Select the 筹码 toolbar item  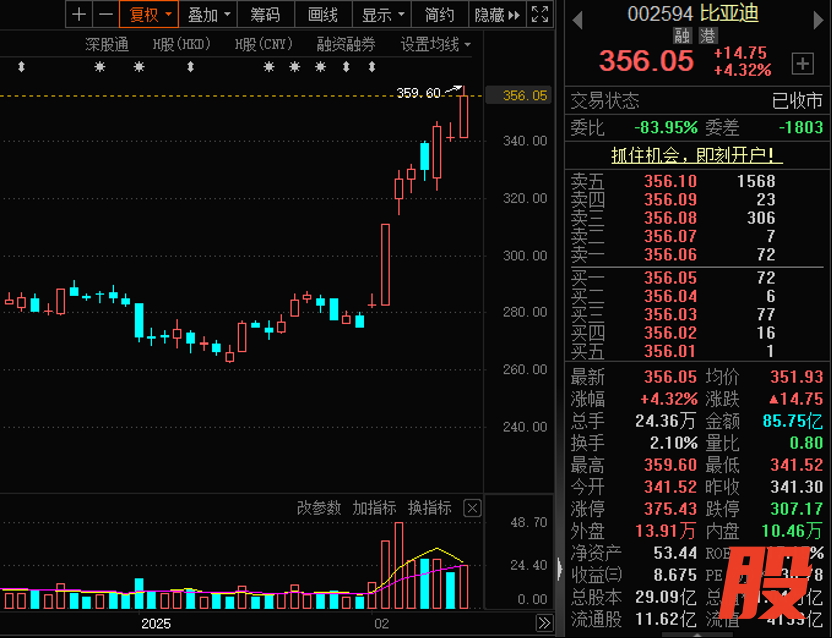(x=265, y=14)
